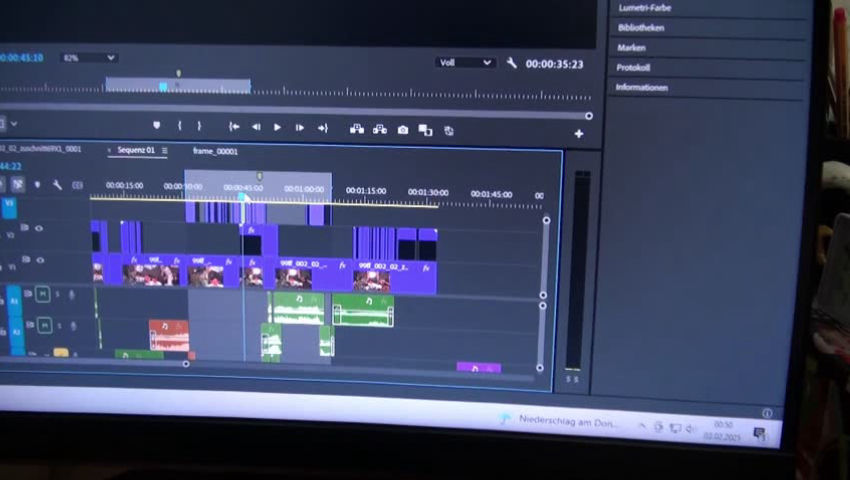
Task: Add a marker in the program monitor
Action: 157,126
